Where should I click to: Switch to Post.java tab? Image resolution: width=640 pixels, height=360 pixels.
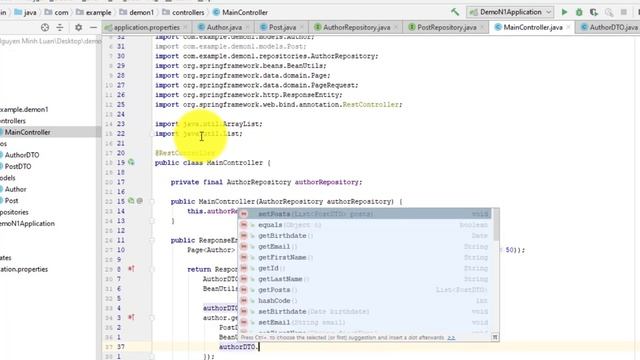[282, 27]
